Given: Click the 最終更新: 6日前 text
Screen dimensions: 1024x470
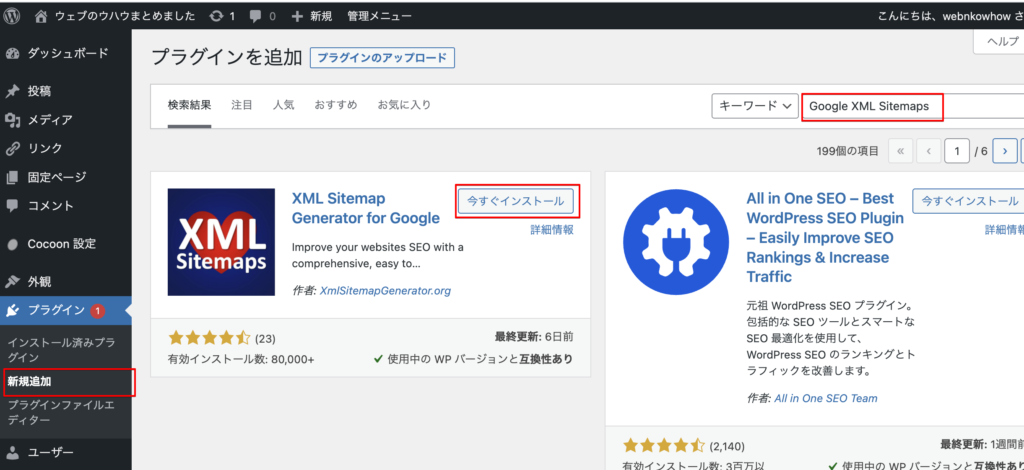Looking at the screenshot, I should pos(534,337).
